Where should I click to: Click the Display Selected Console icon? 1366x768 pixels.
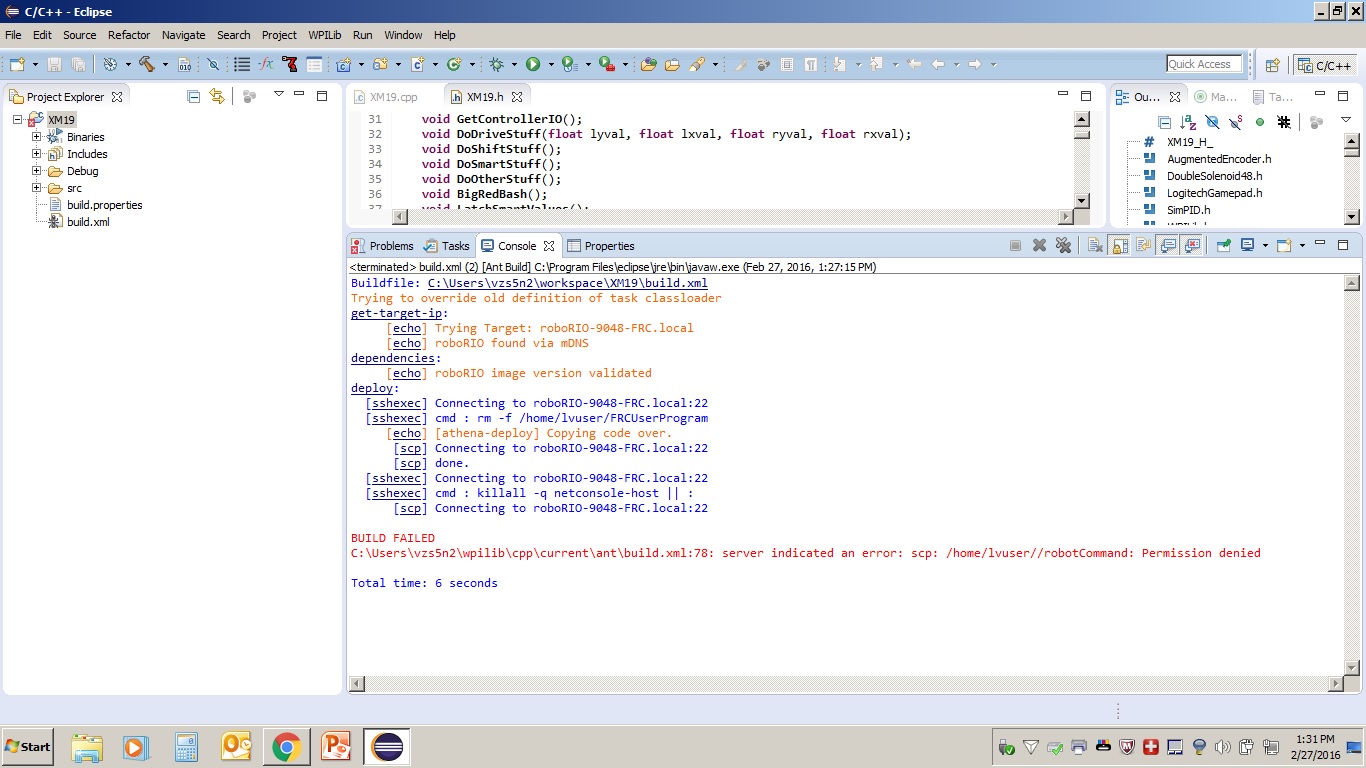pyautogui.click(x=1247, y=245)
